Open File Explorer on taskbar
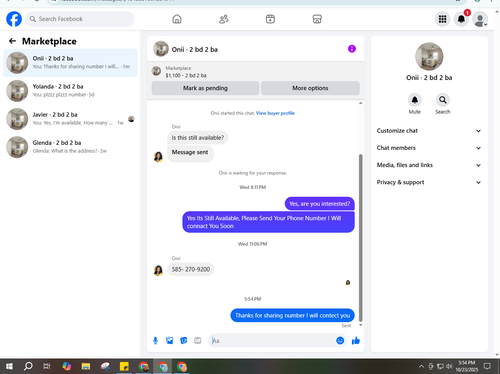 coord(86,366)
